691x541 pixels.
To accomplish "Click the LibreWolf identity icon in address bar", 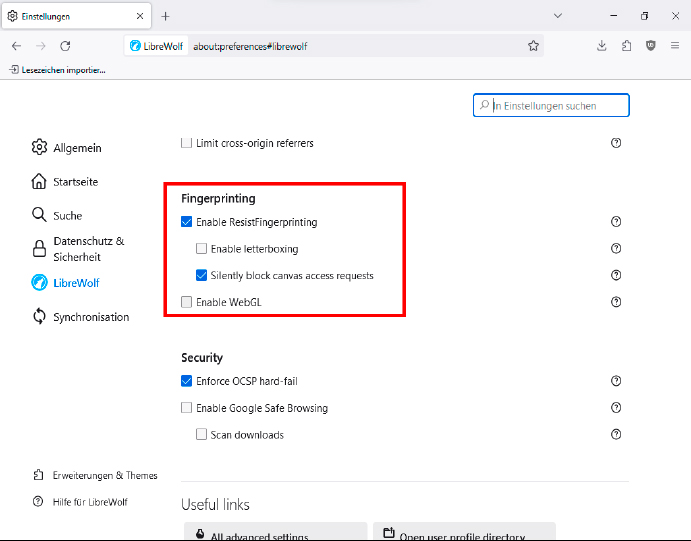I will 156,46.
